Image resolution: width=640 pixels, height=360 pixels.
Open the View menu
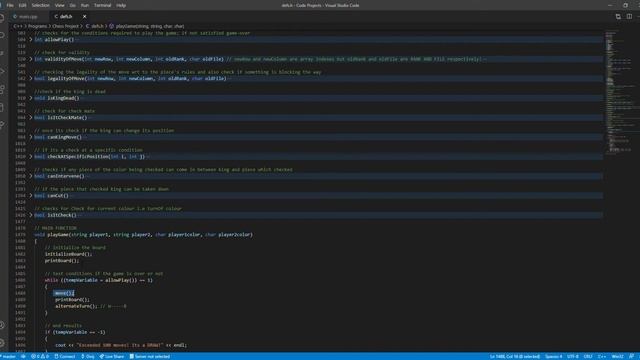click(60, 5)
